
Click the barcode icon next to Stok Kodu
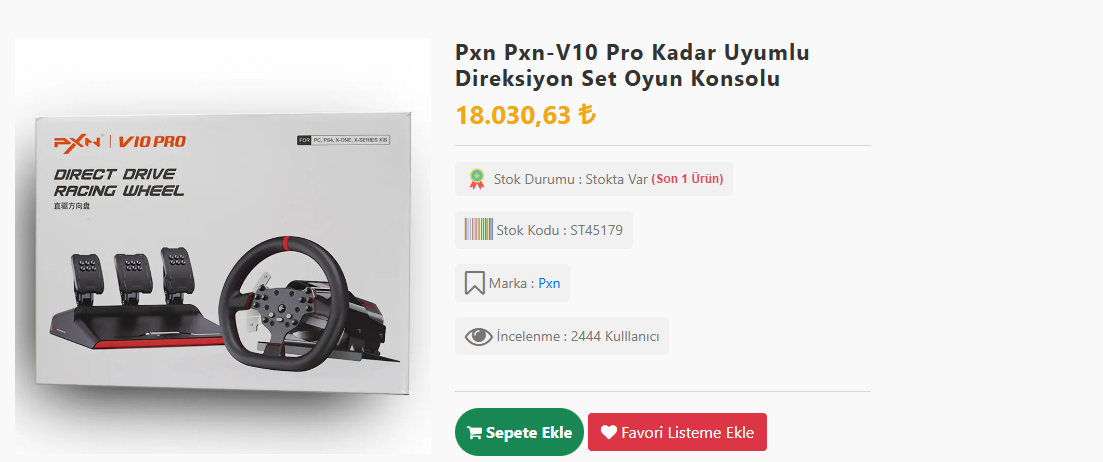pyautogui.click(x=478, y=229)
